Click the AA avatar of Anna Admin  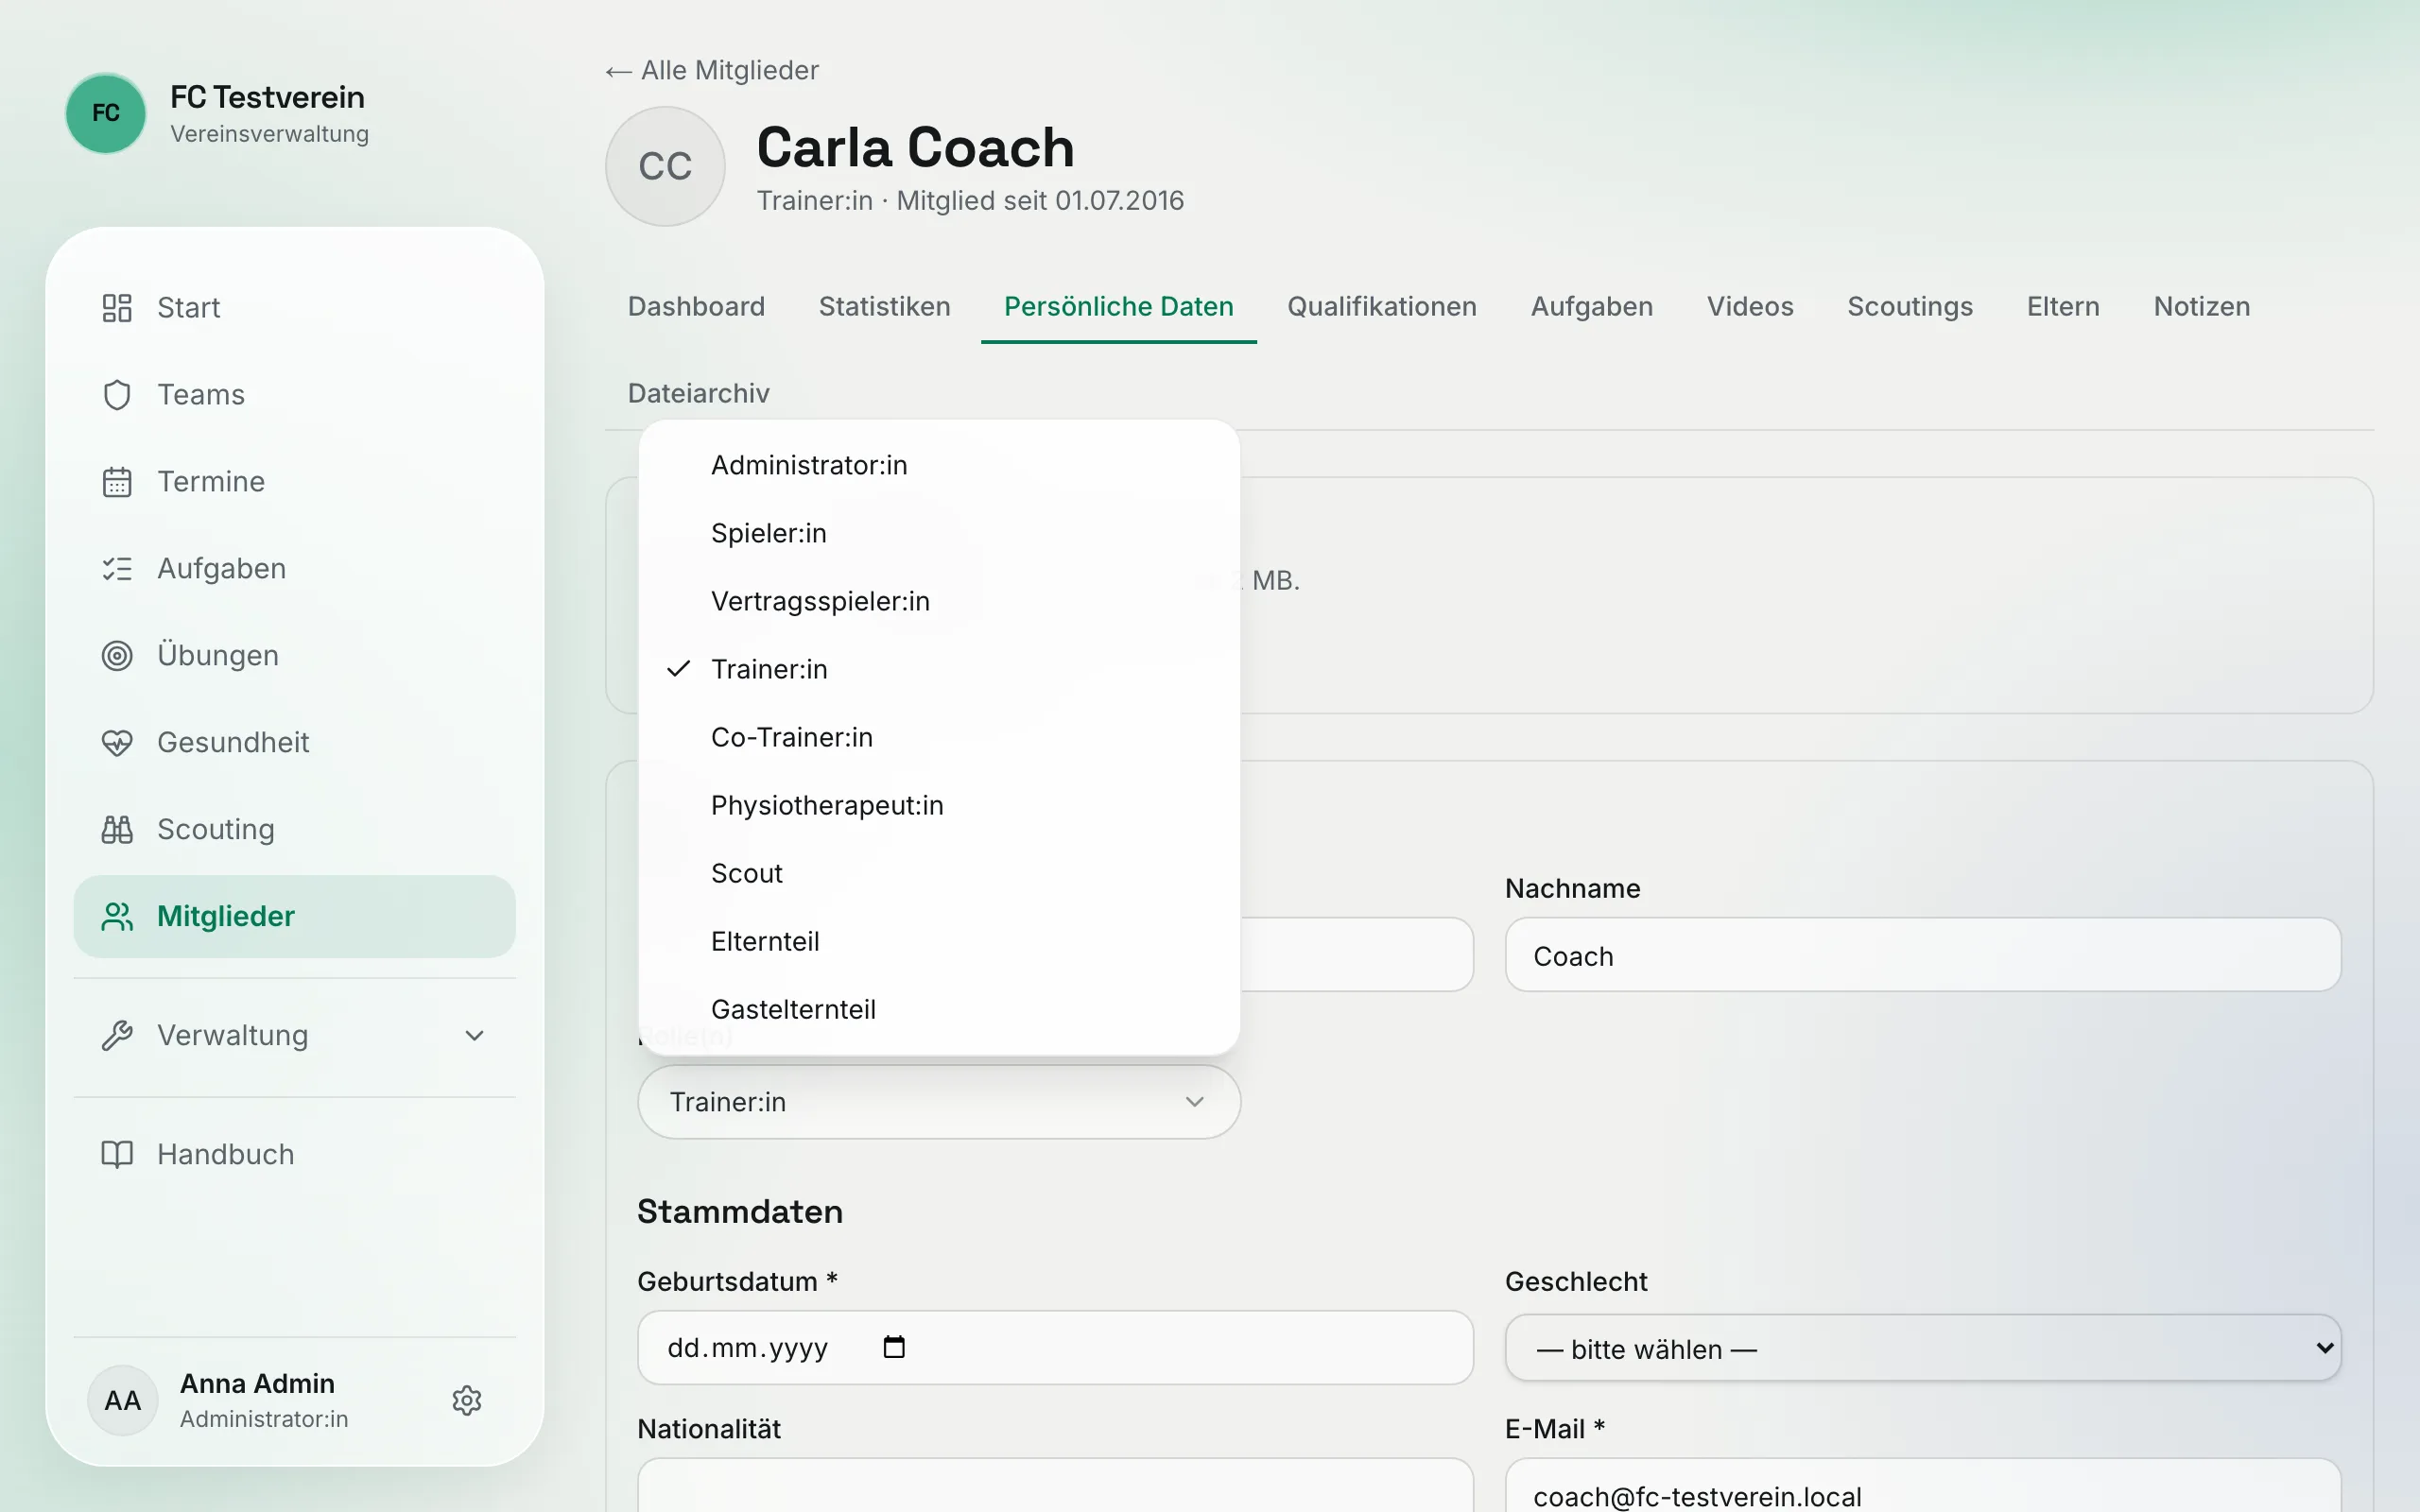pos(123,1401)
